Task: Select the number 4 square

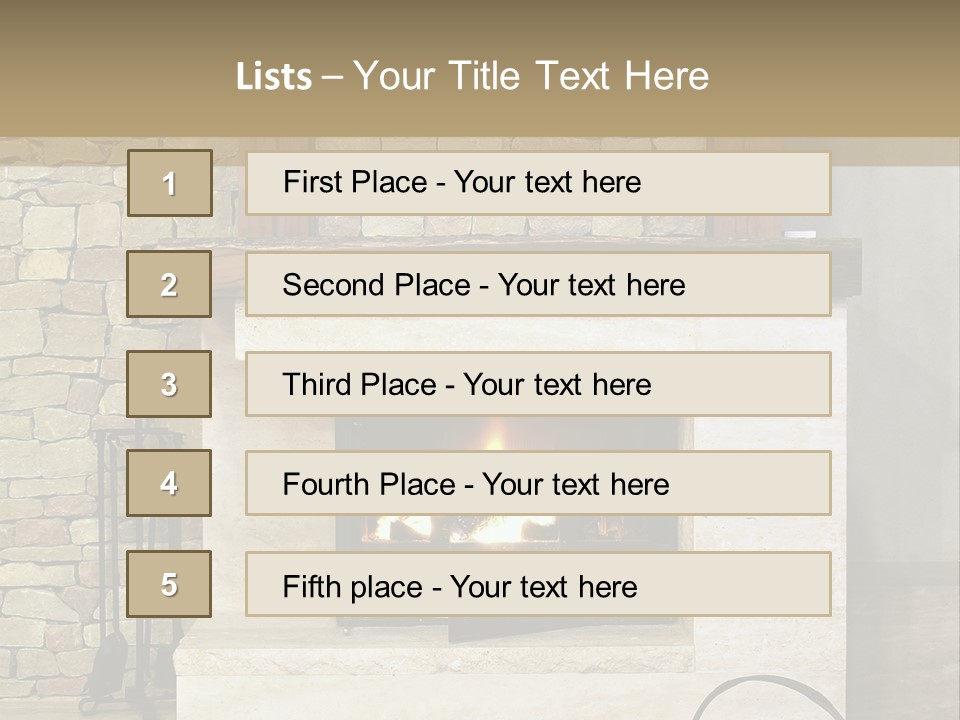Action: tap(170, 483)
